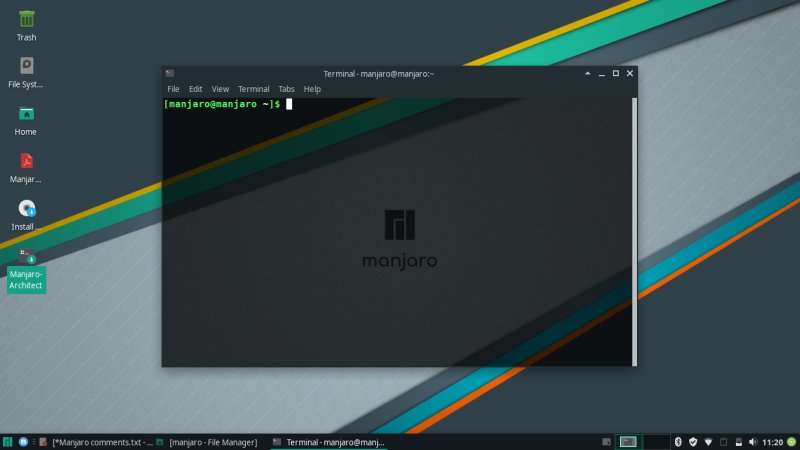The image size is (800, 450).
Task: Open the clipboard manager tray icon
Action: tap(723, 442)
